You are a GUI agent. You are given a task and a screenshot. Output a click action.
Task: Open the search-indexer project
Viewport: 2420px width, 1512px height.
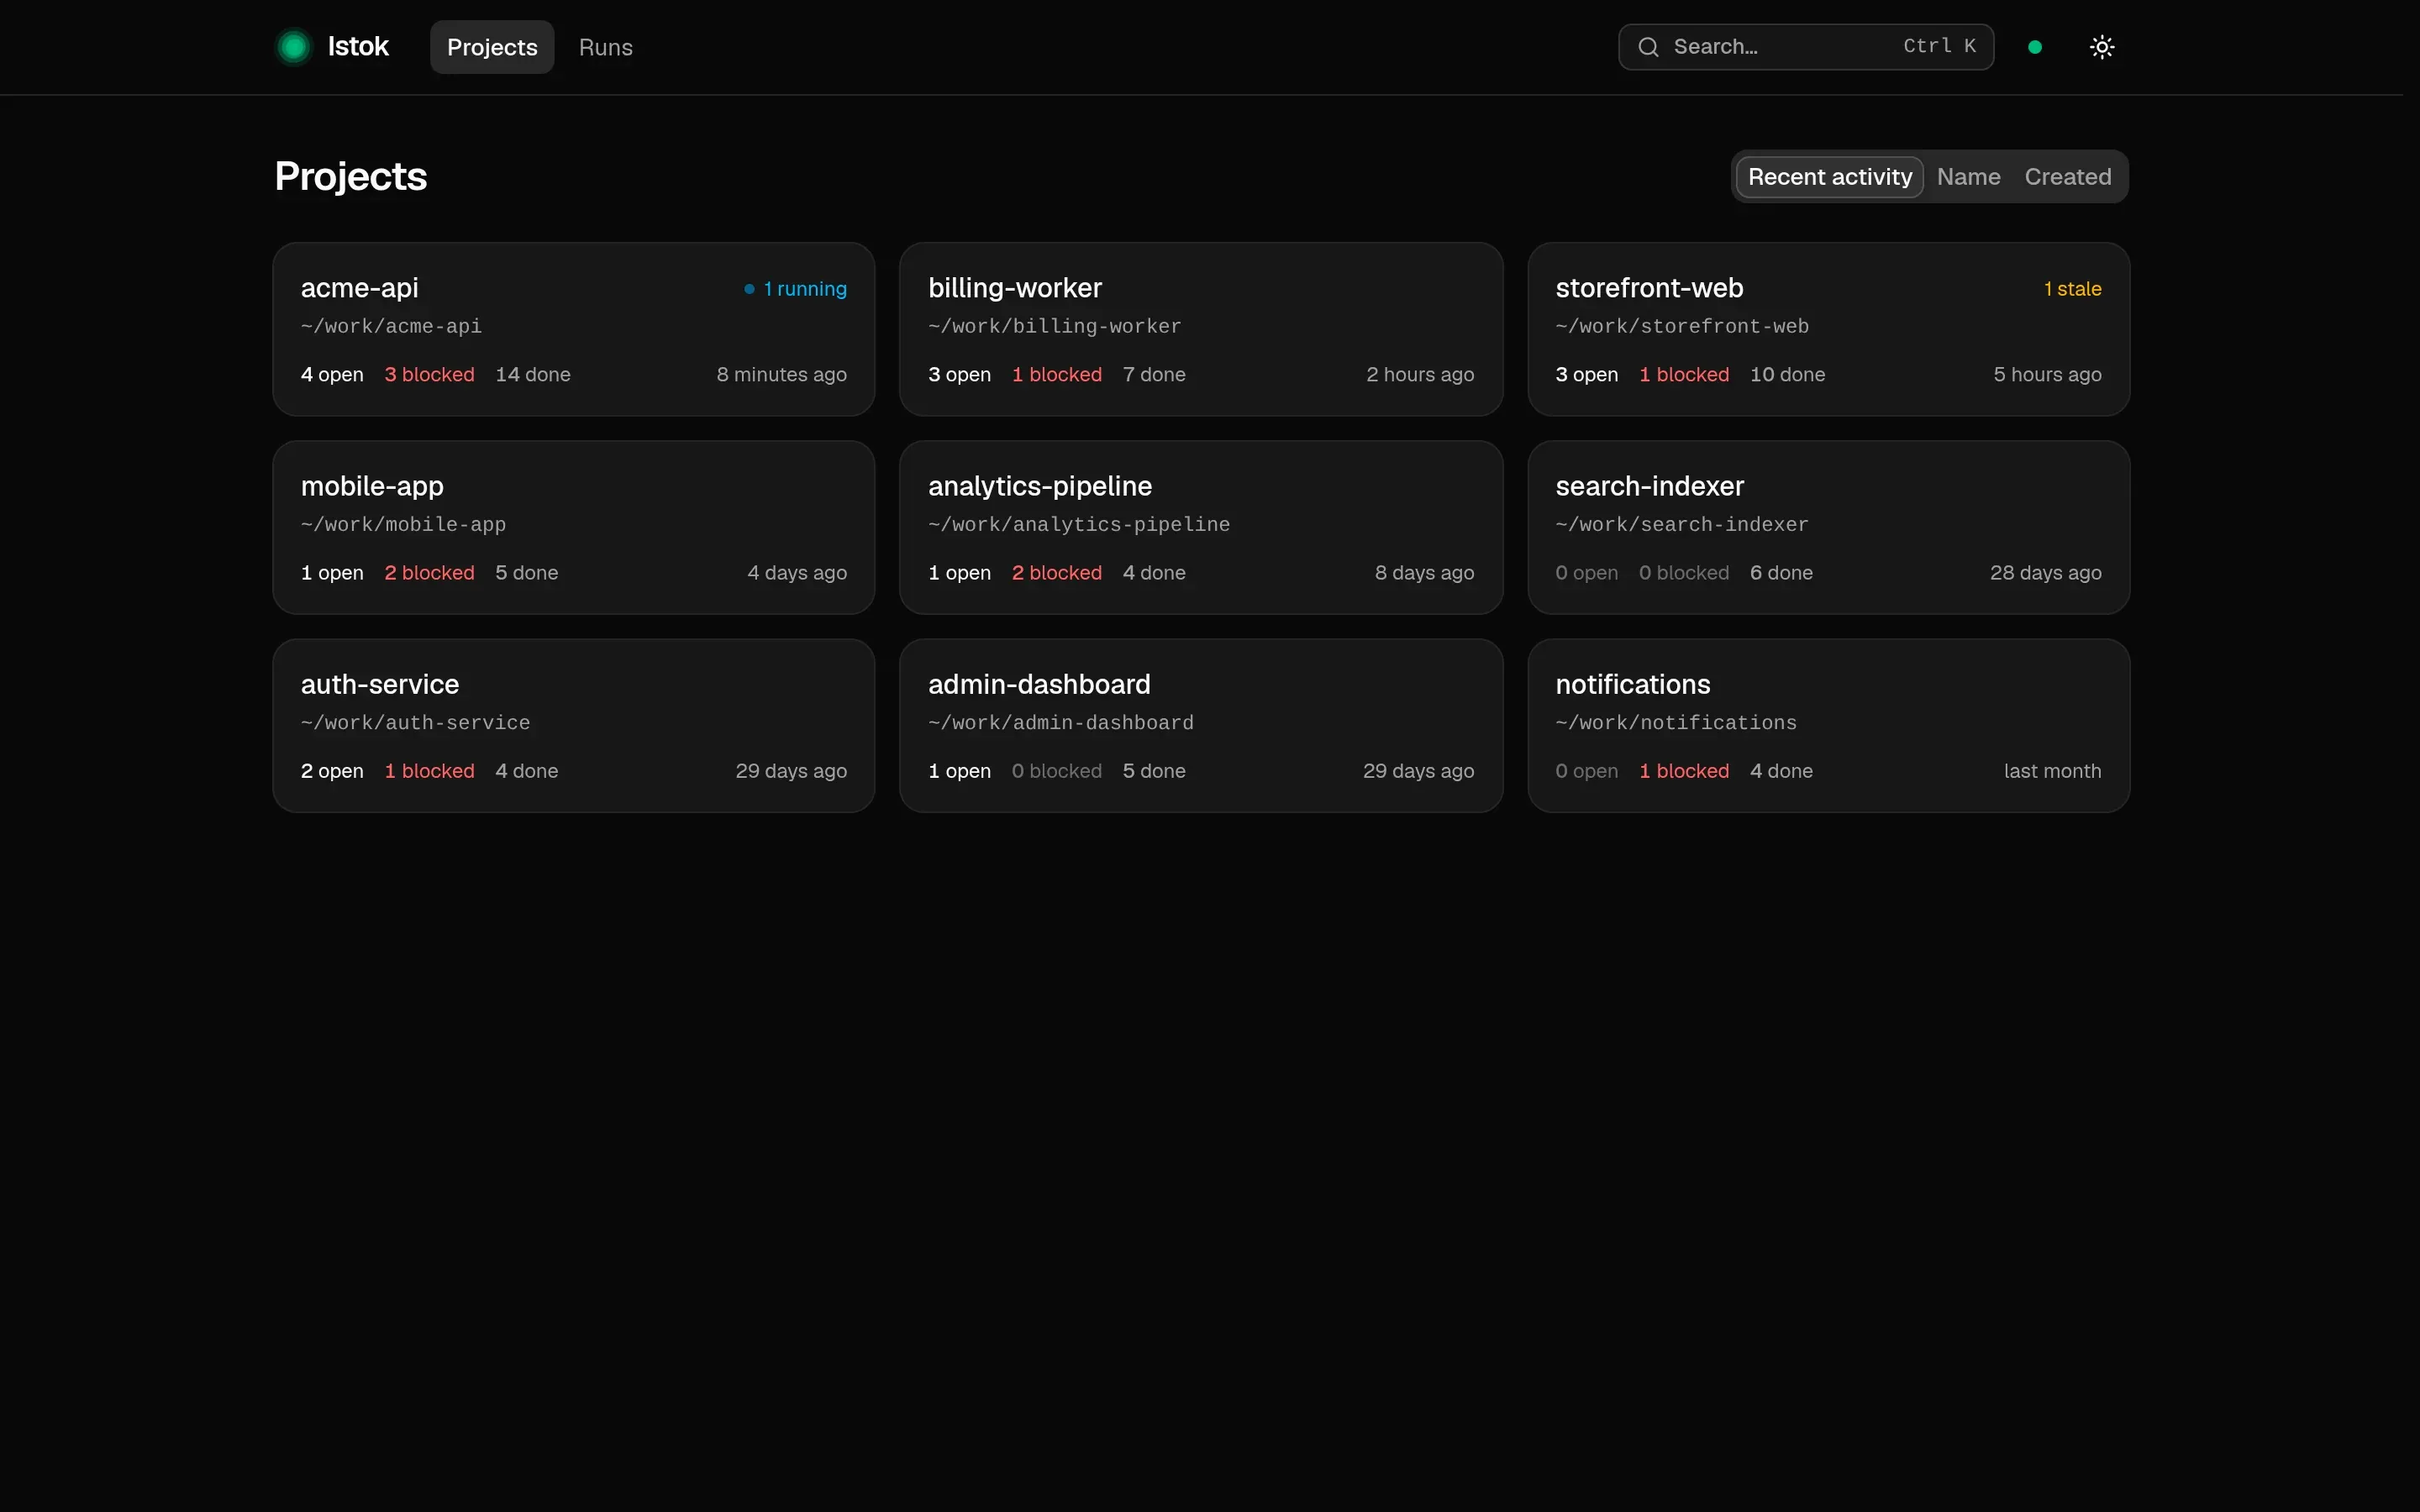[x=1828, y=527]
